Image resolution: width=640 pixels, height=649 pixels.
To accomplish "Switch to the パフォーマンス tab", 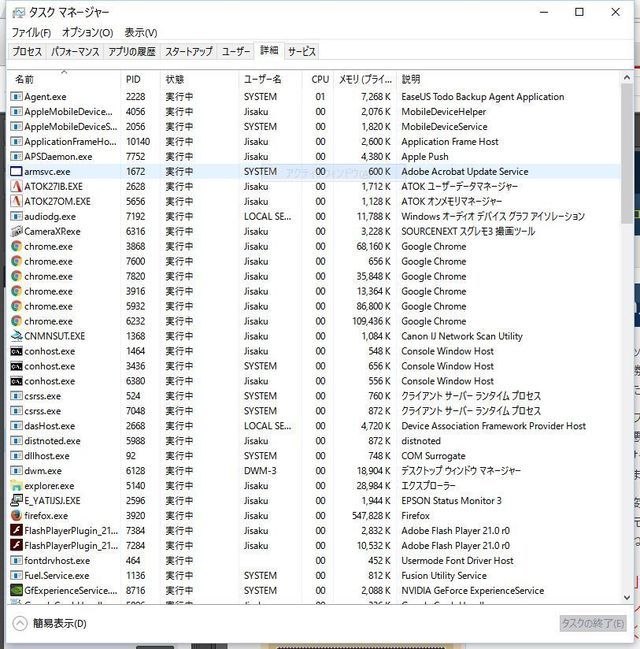I will point(75,52).
